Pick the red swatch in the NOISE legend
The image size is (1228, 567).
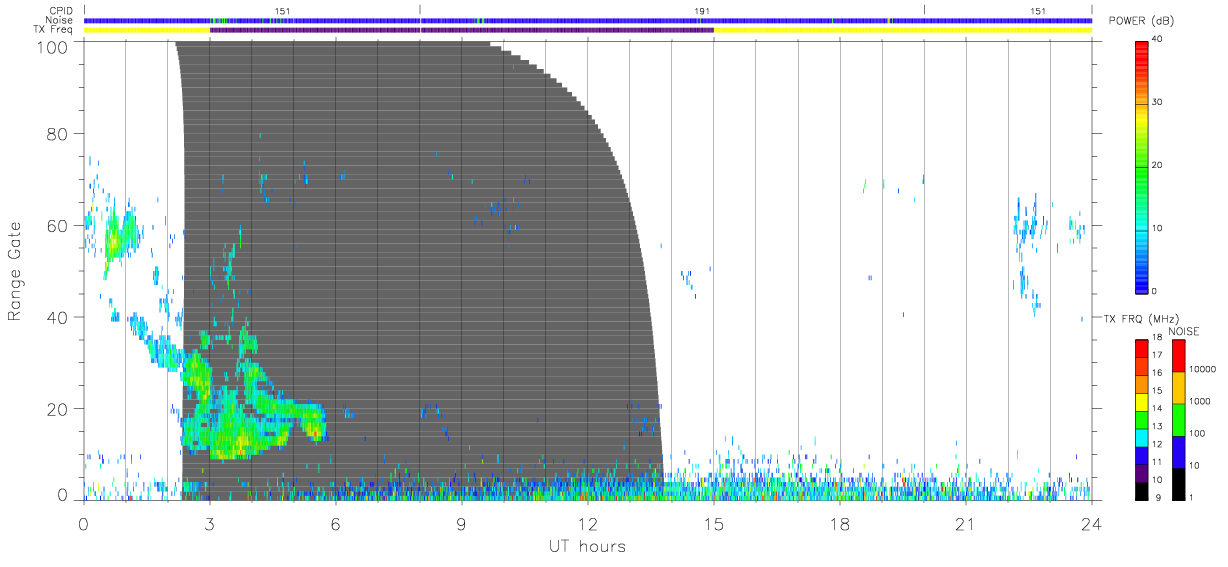pos(1178,355)
